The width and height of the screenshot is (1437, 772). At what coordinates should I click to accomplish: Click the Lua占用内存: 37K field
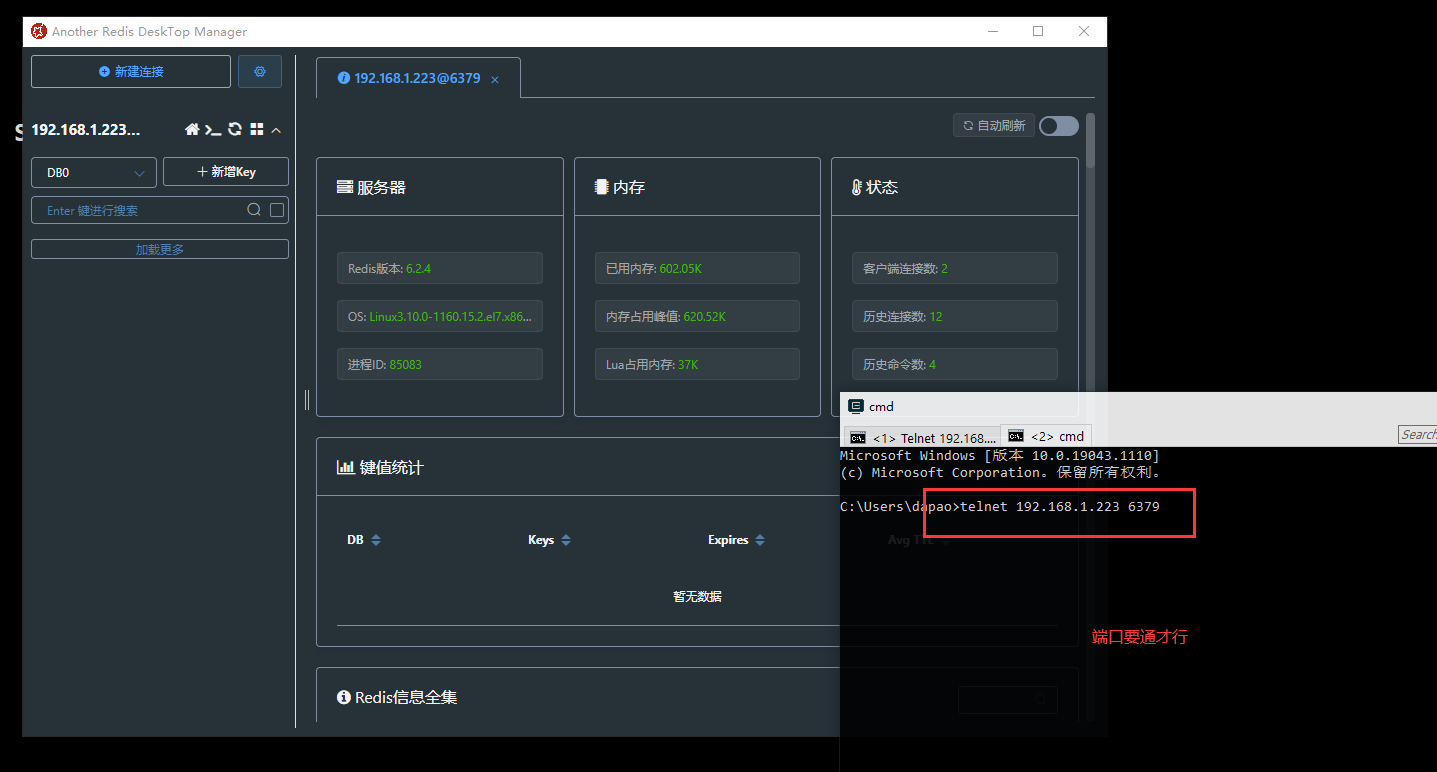click(697, 364)
